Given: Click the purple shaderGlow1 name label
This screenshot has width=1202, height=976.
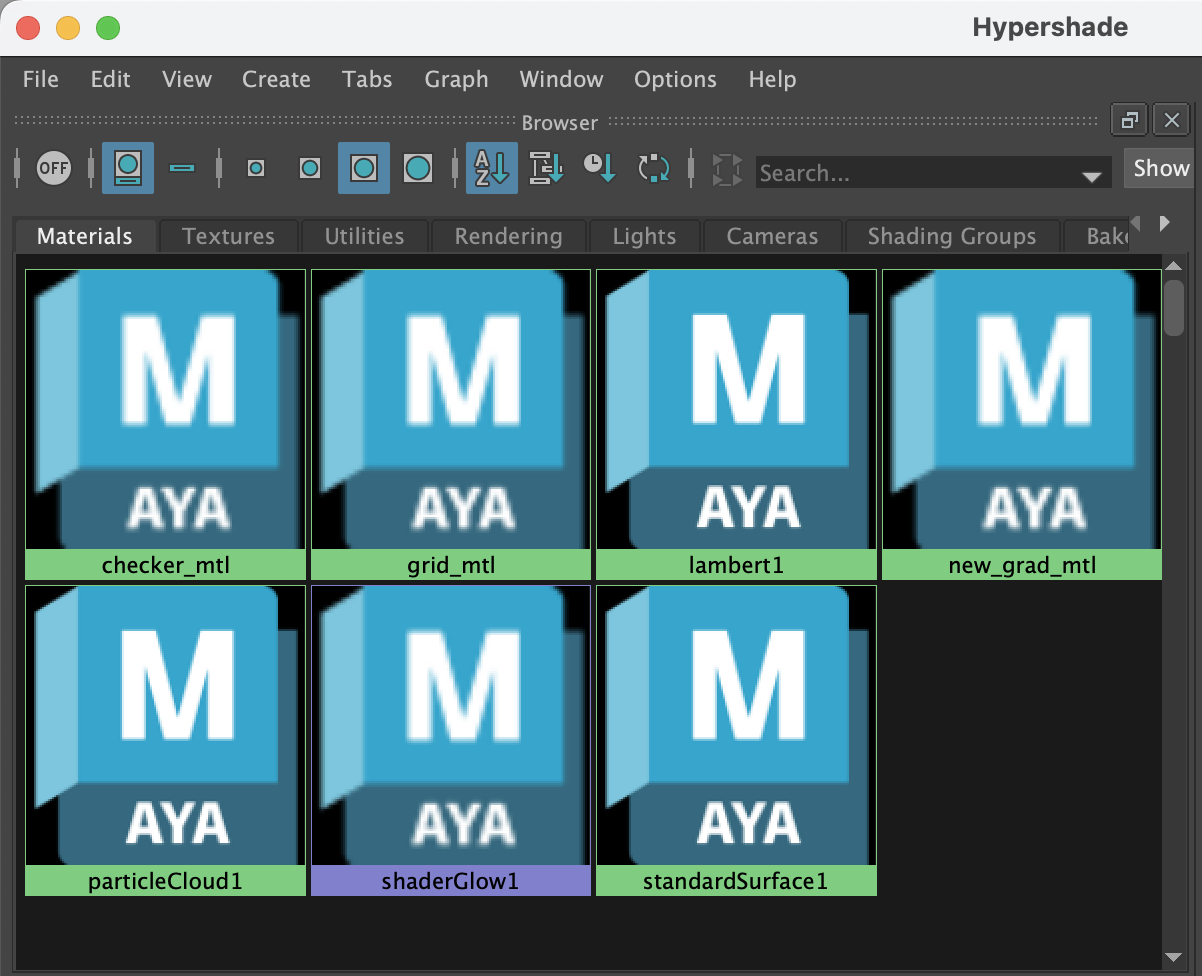Looking at the screenshot, I should click(451, 881).
